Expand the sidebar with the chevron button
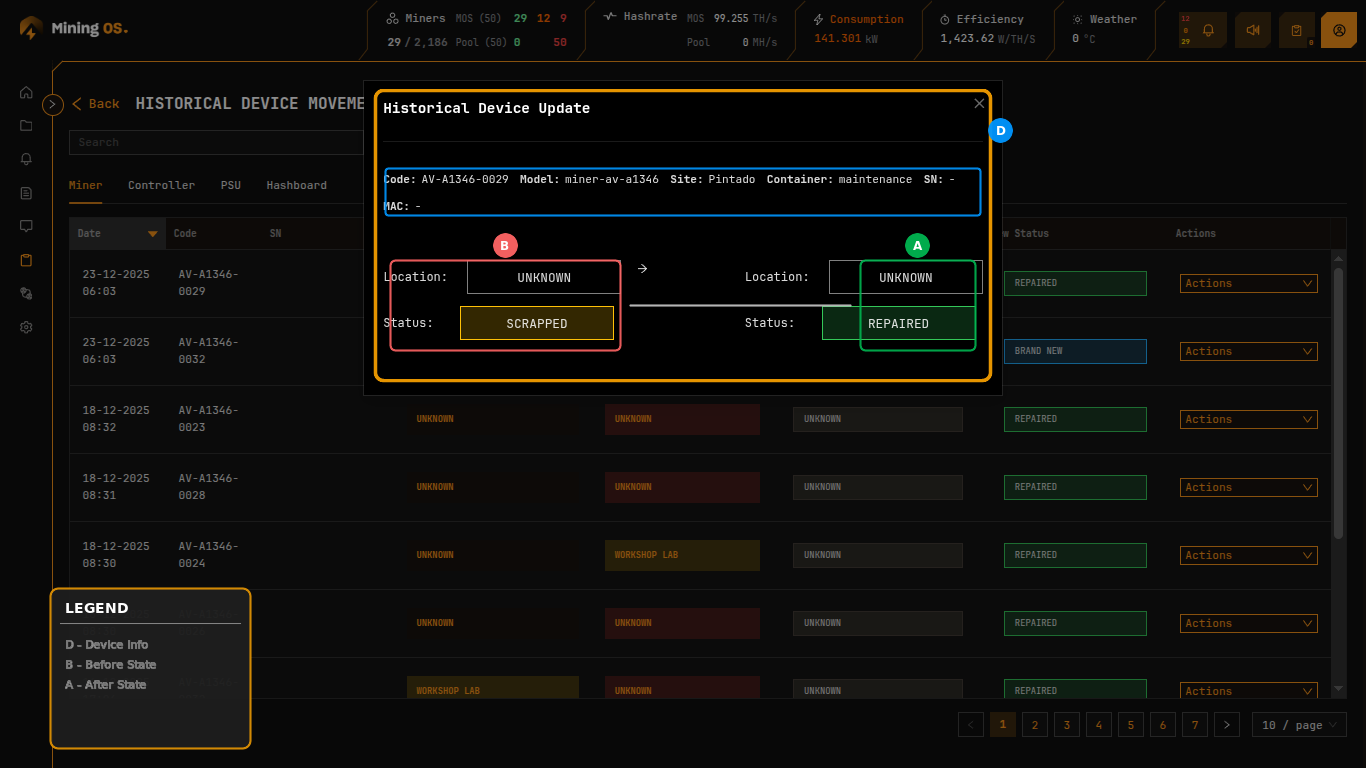 (53, 104)
